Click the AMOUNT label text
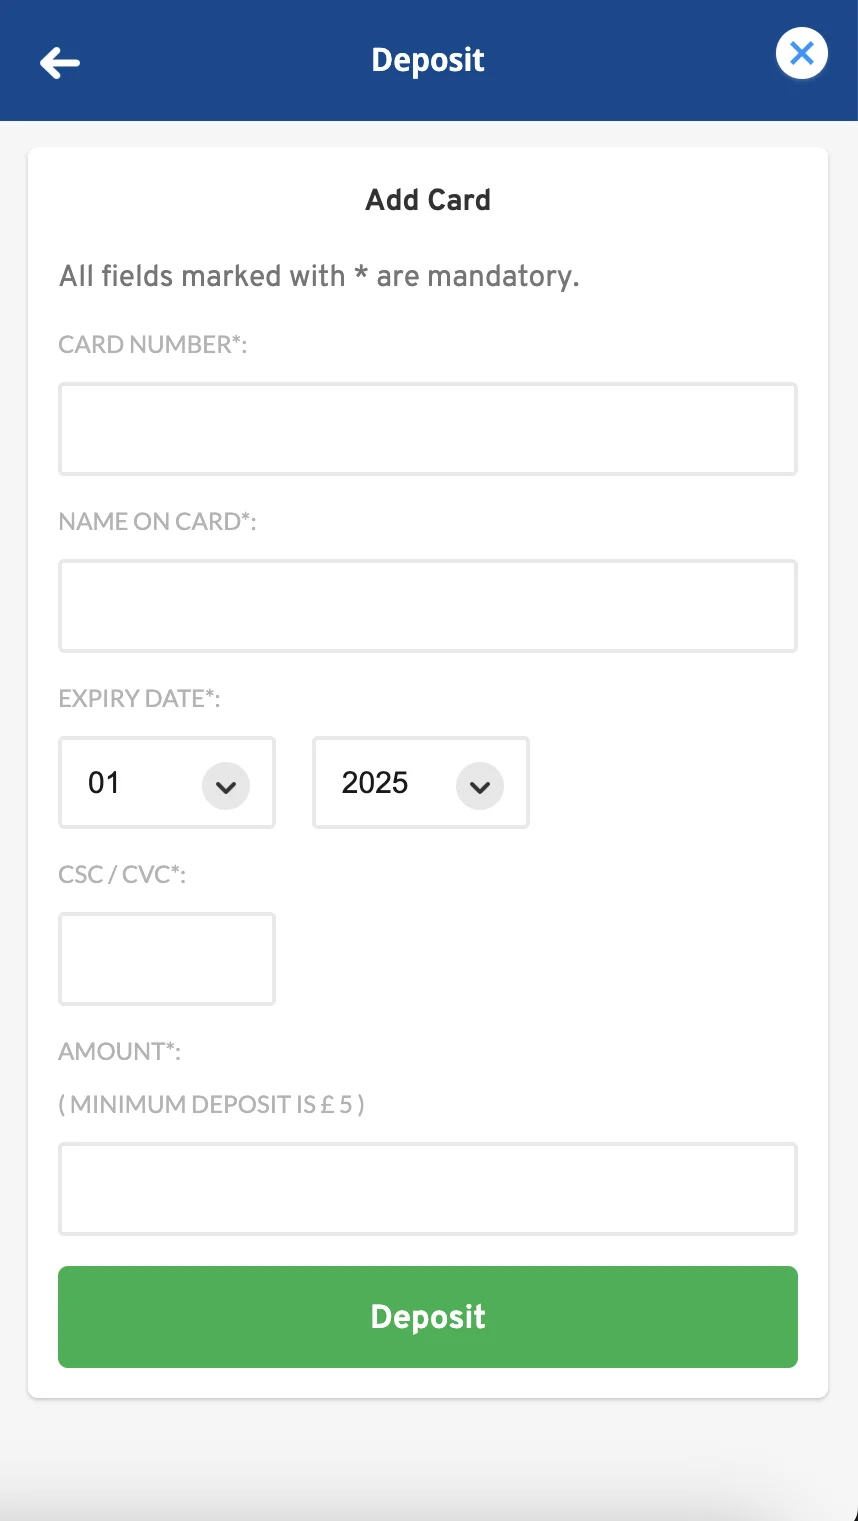 click(119, 1052)
